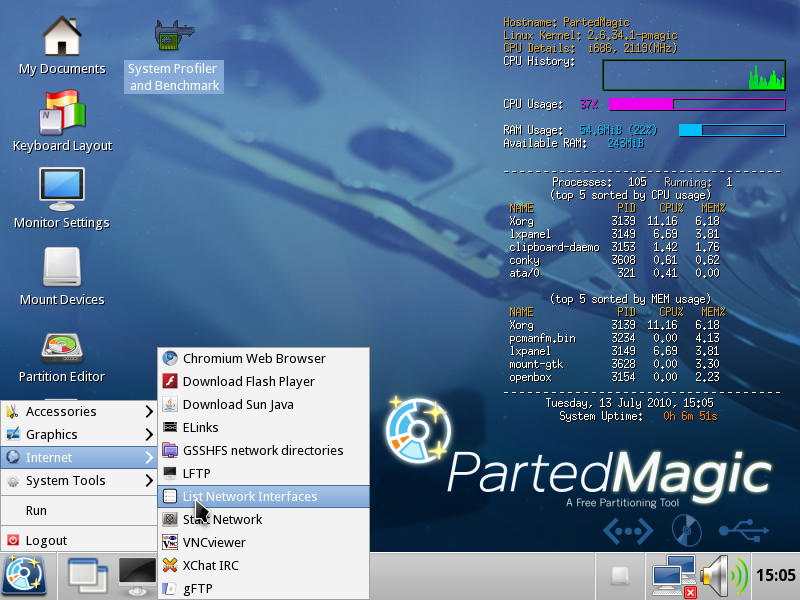This screenshot has height=600, width=800.
Task: Choose List Network Interfaces menu entry
Action: tap(249, 496)
